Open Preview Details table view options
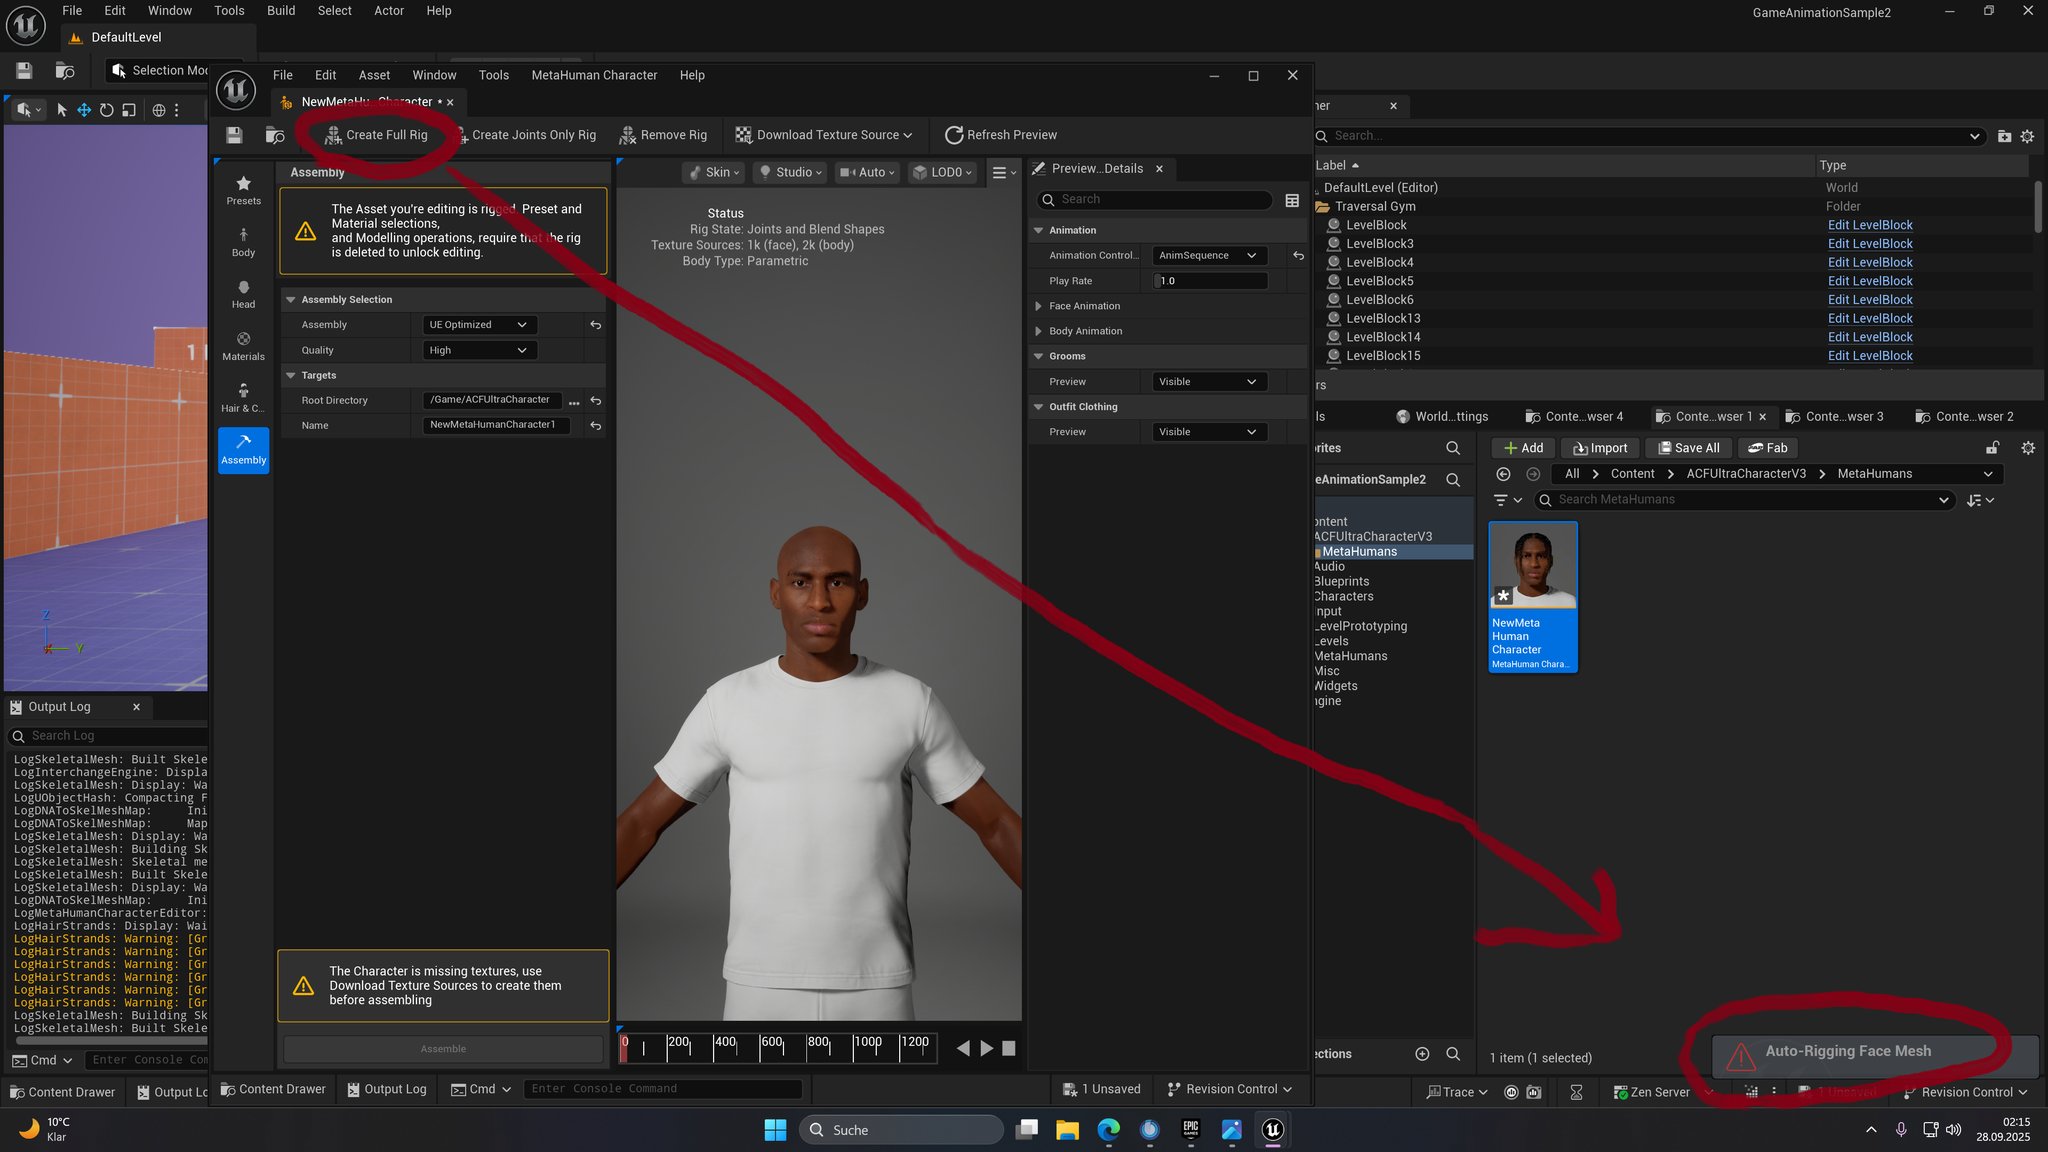 pos(1292,200)
